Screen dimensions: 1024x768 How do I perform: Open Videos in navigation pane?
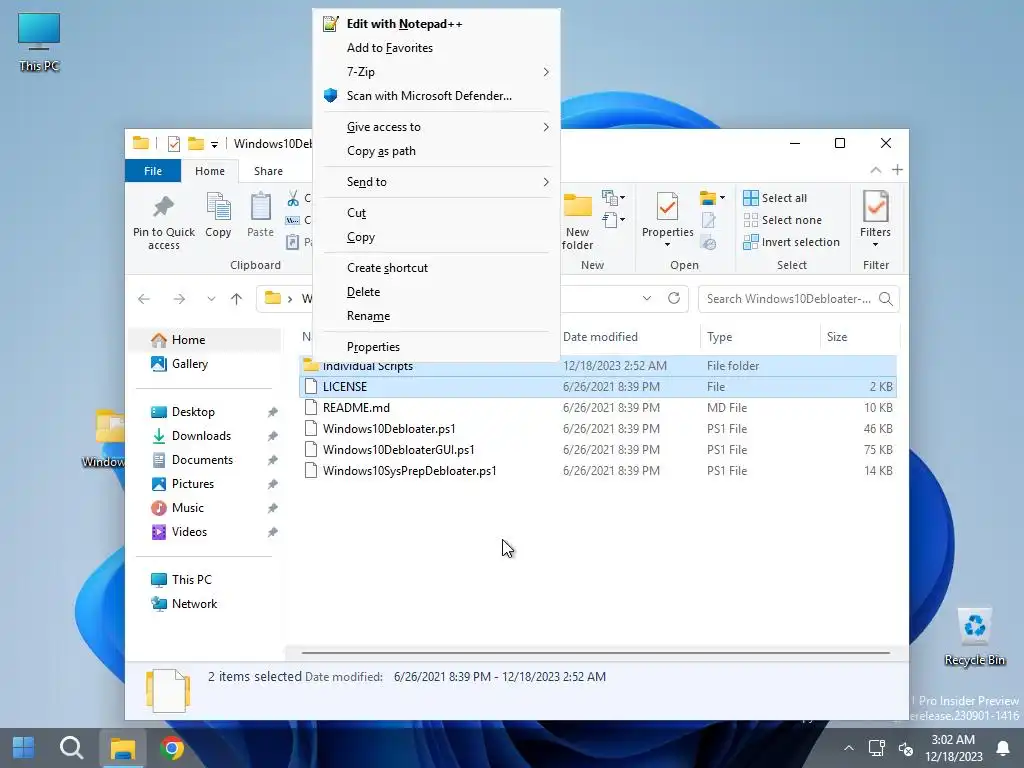click(205, 532)
